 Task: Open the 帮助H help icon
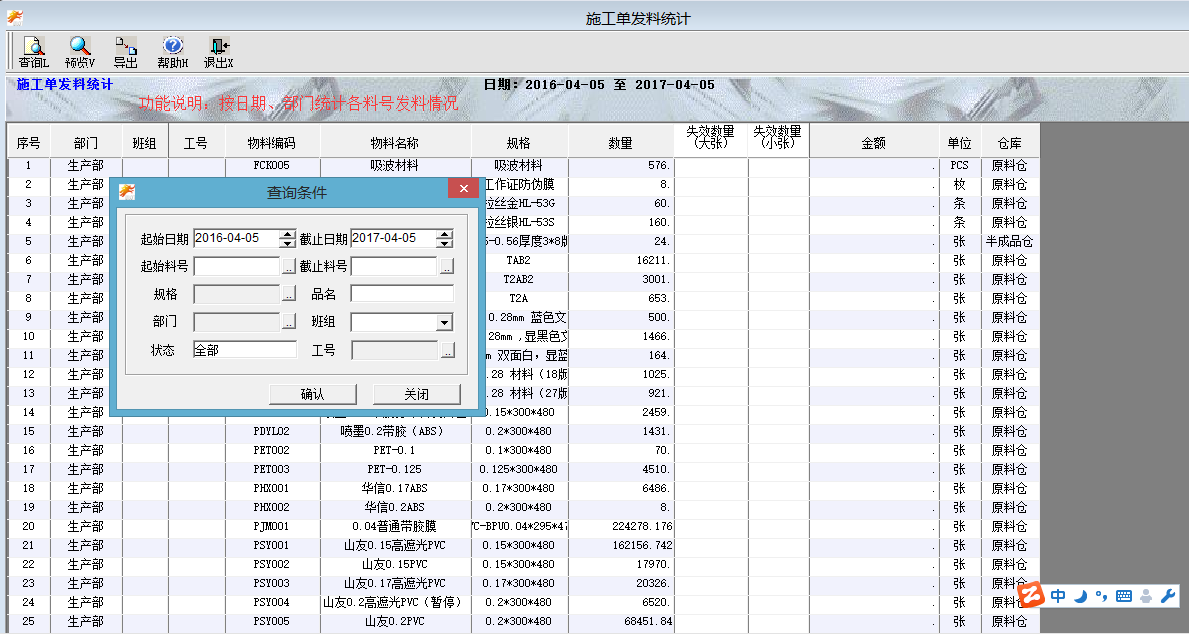(173, 52)
